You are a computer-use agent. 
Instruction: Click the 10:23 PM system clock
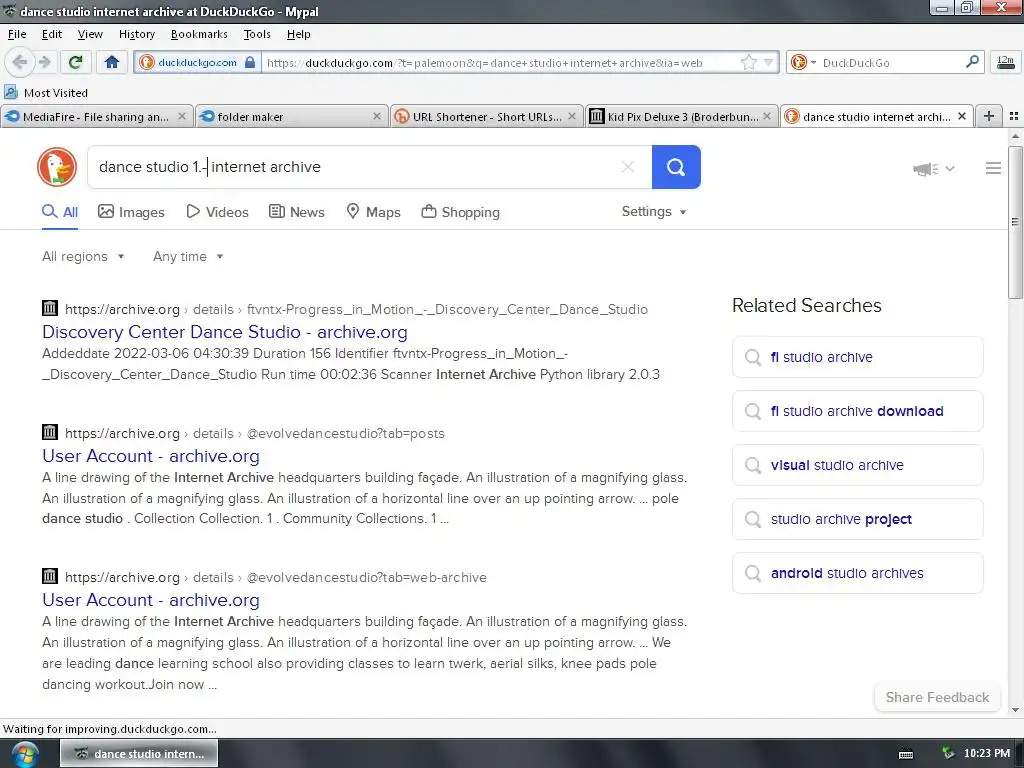(x=986, y=754)
